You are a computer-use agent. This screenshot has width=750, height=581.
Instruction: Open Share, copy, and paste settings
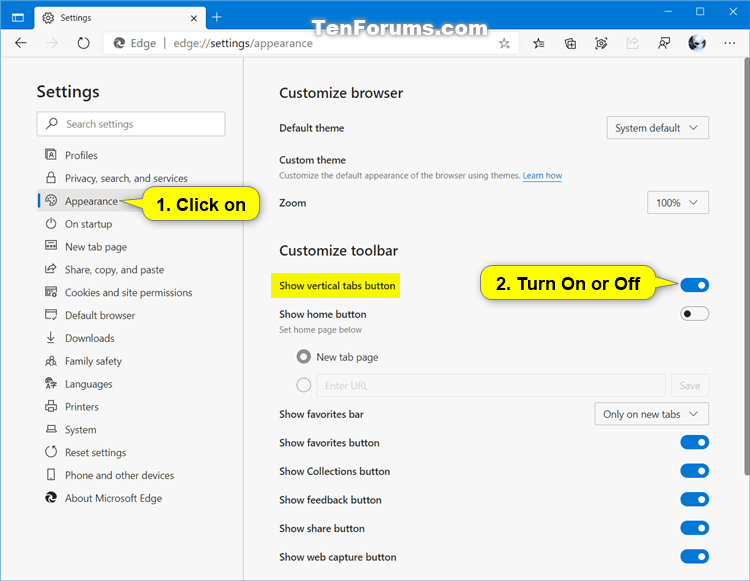click(114, 270)
